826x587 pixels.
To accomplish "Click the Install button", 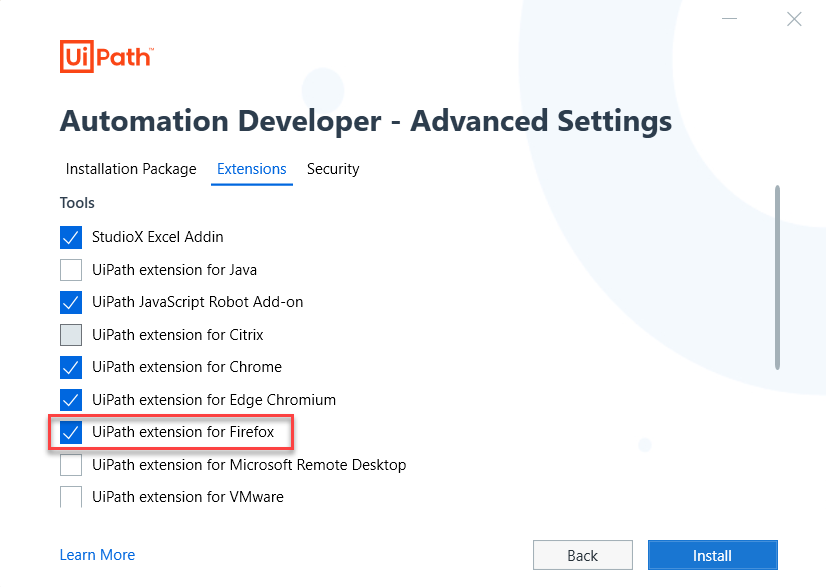I will 712,554.
